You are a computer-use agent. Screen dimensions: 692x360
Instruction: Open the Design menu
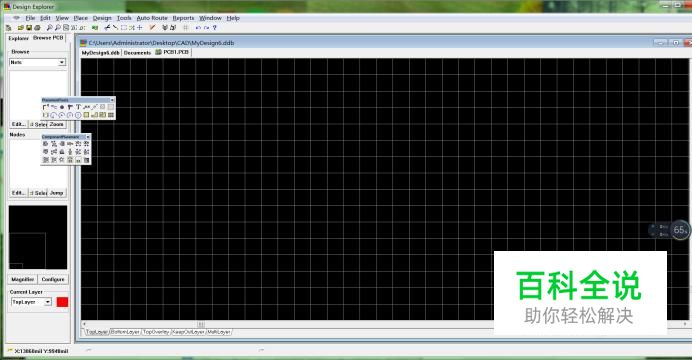coord(102,18)
